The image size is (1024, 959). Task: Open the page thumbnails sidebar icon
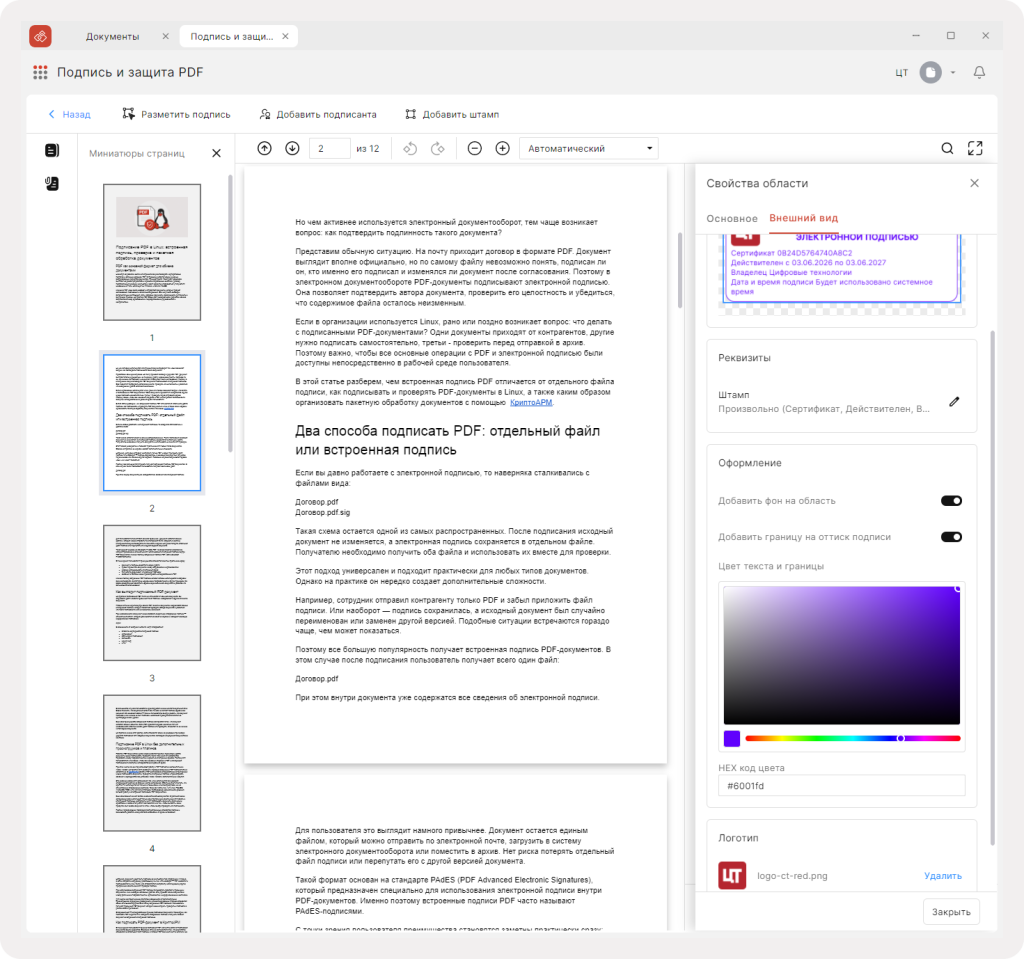pyautogui.click(x=52, y=150)
